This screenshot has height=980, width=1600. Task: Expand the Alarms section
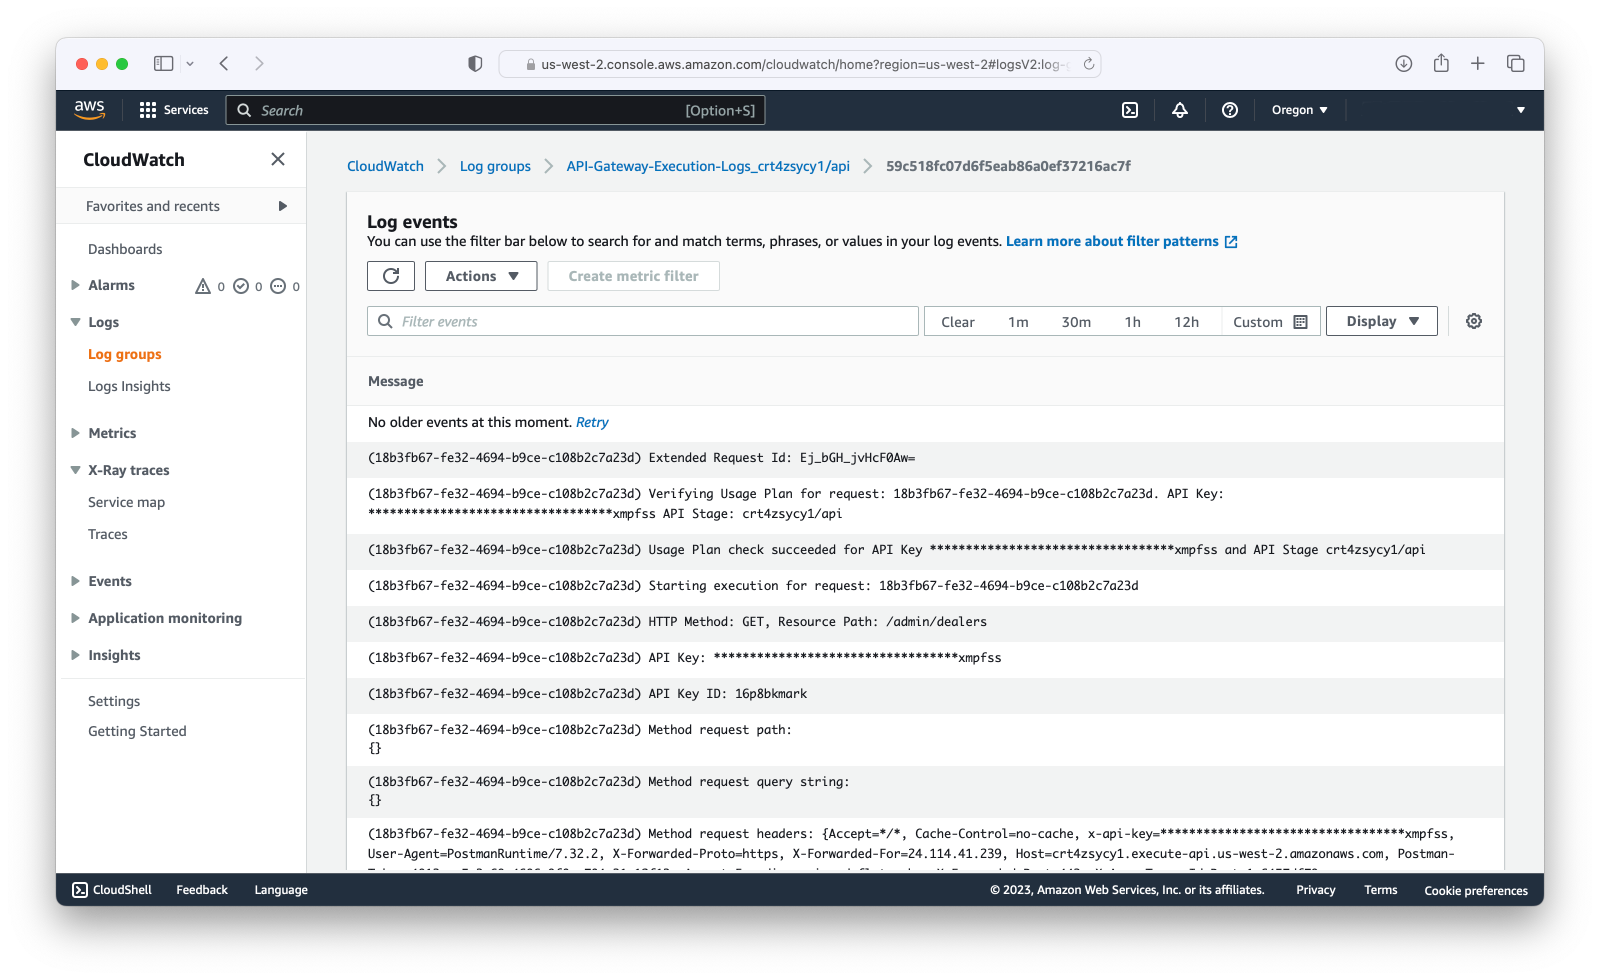75,285
